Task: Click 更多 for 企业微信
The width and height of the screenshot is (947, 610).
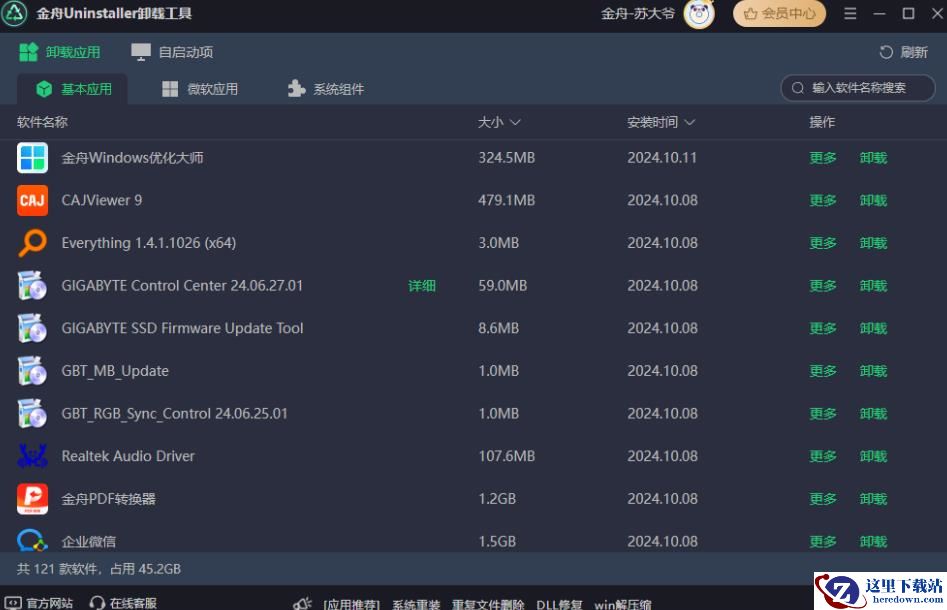Action: coord(823,542)
